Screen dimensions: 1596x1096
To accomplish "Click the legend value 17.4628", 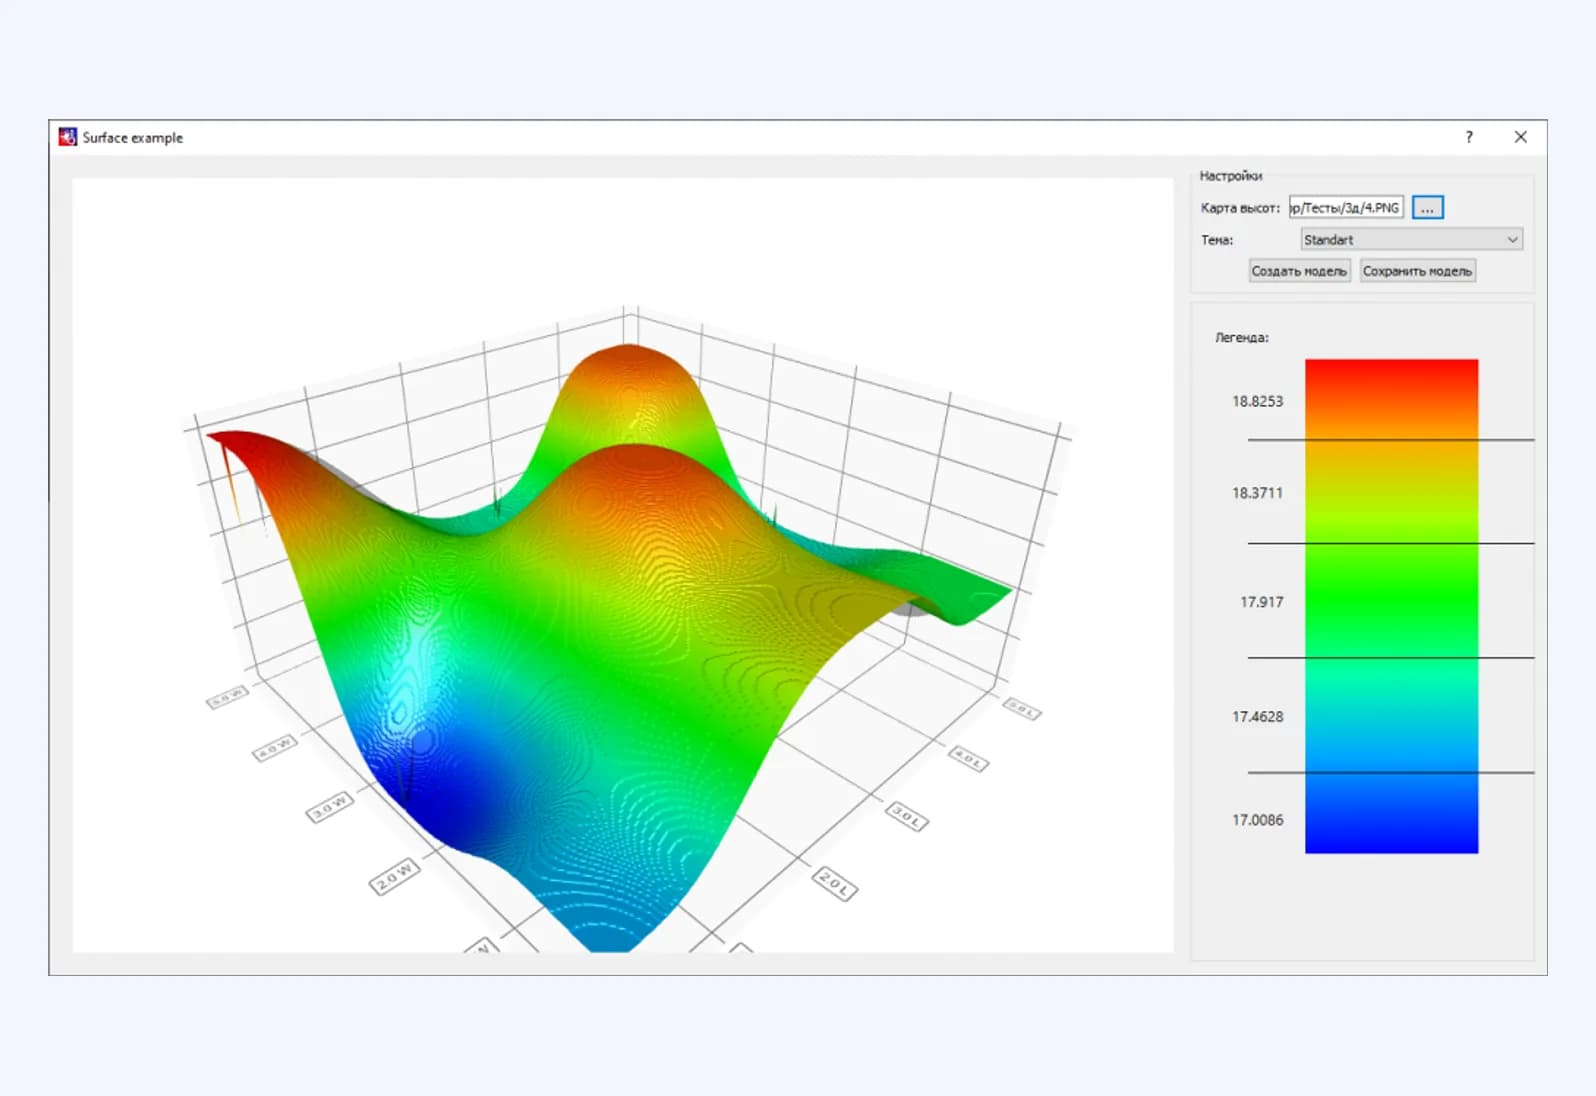I will pos(1257,717).
